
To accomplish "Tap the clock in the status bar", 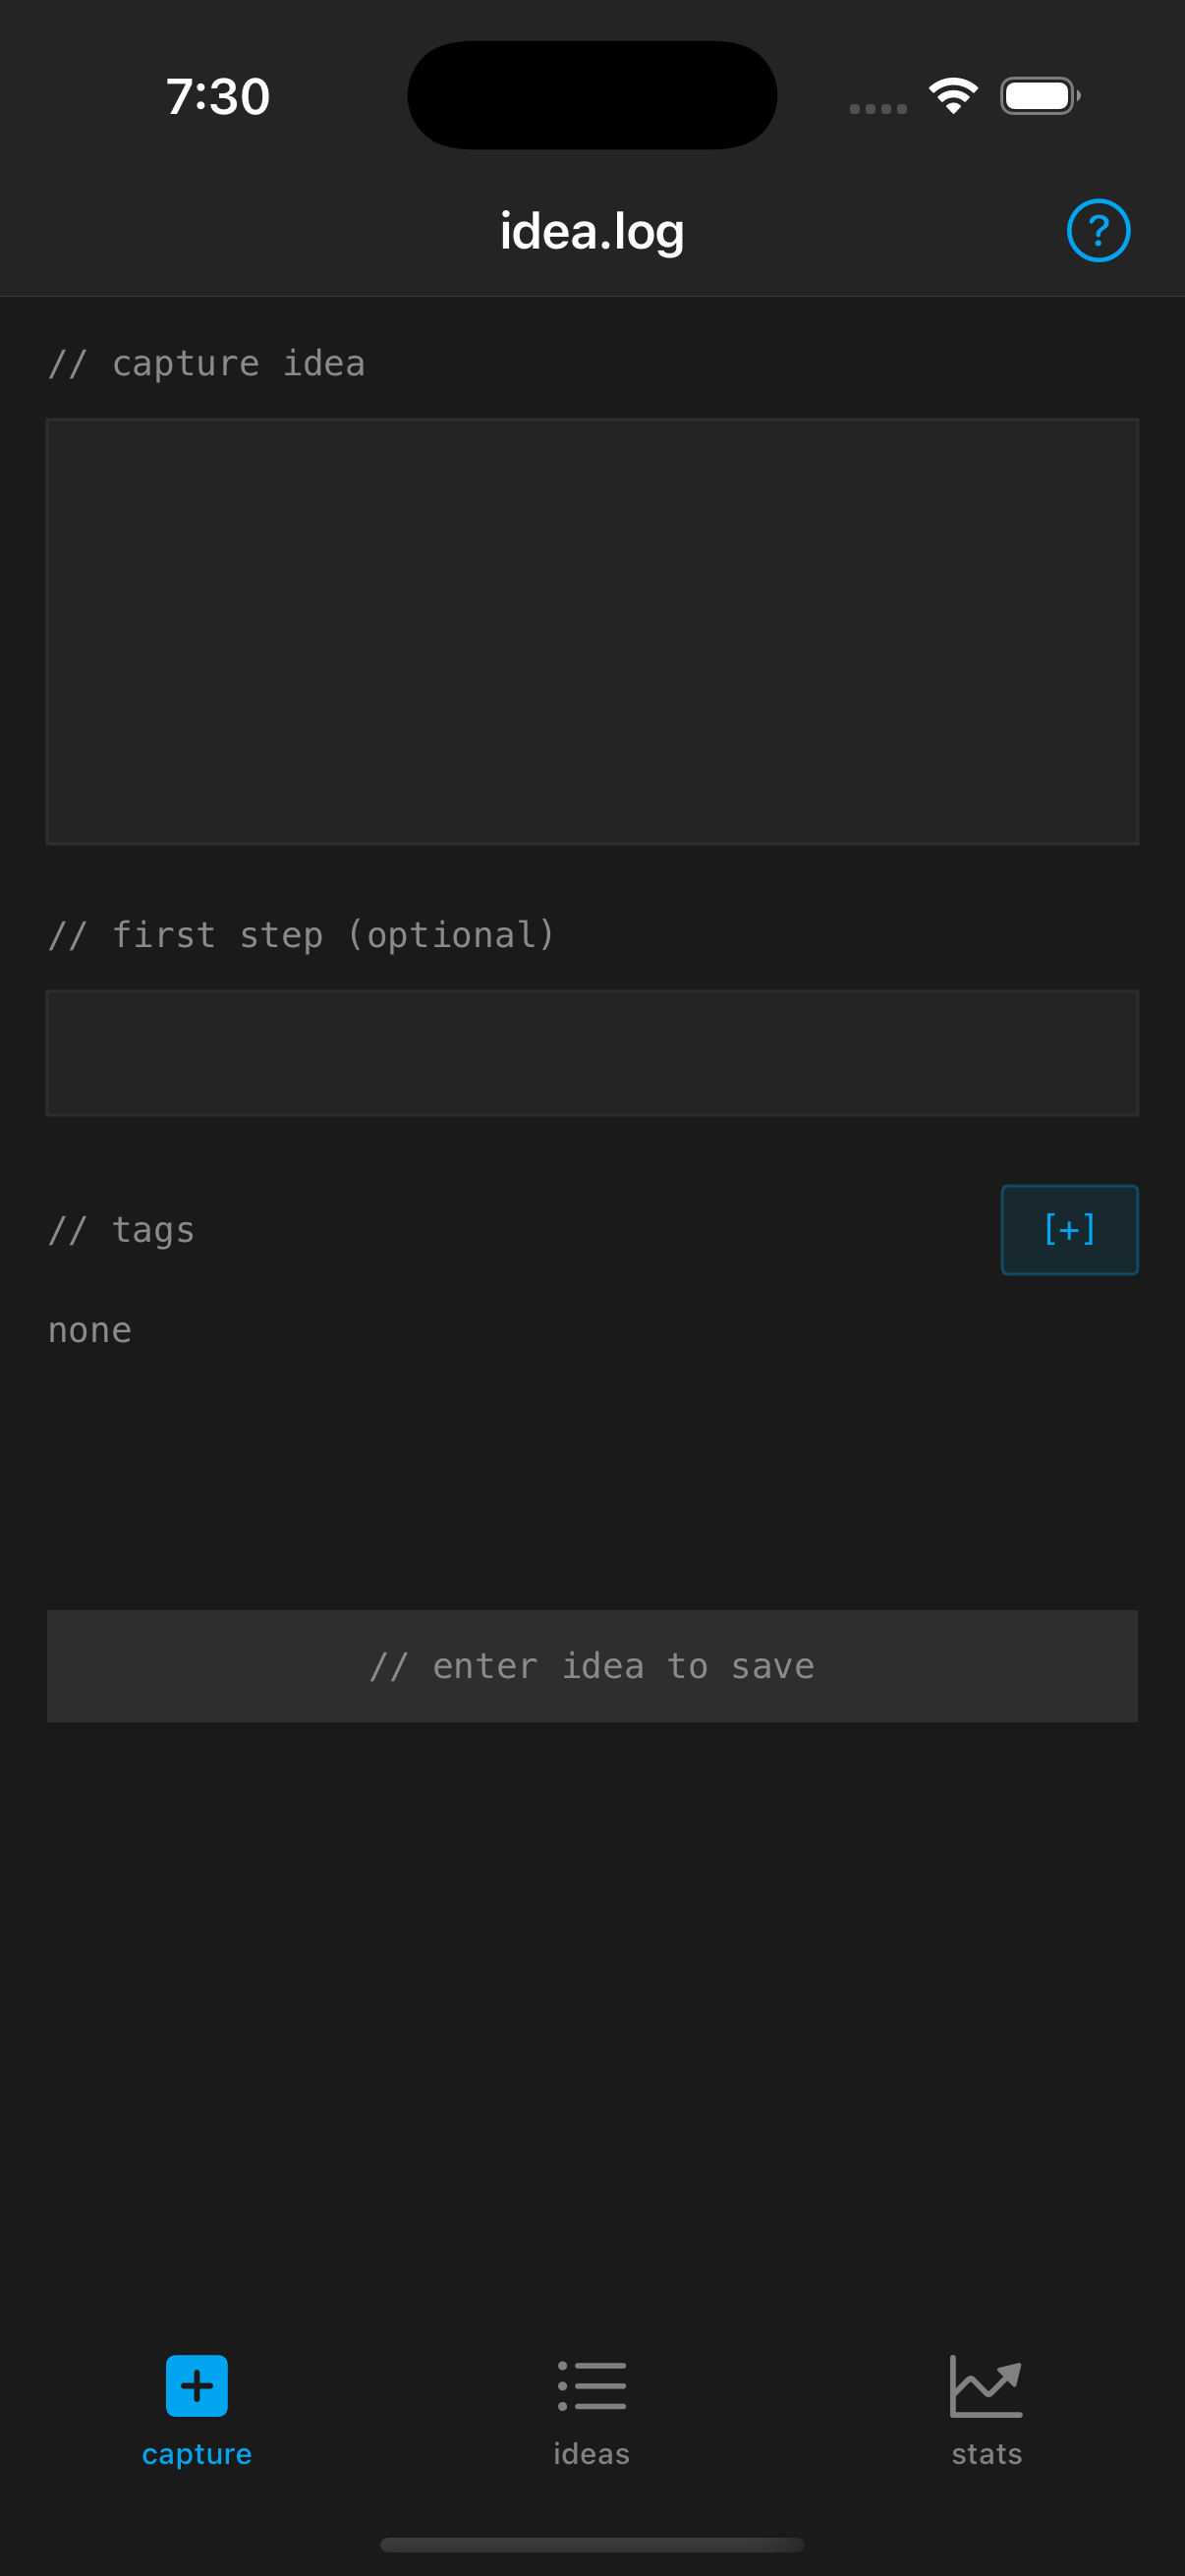I will [x=218, y=95].
